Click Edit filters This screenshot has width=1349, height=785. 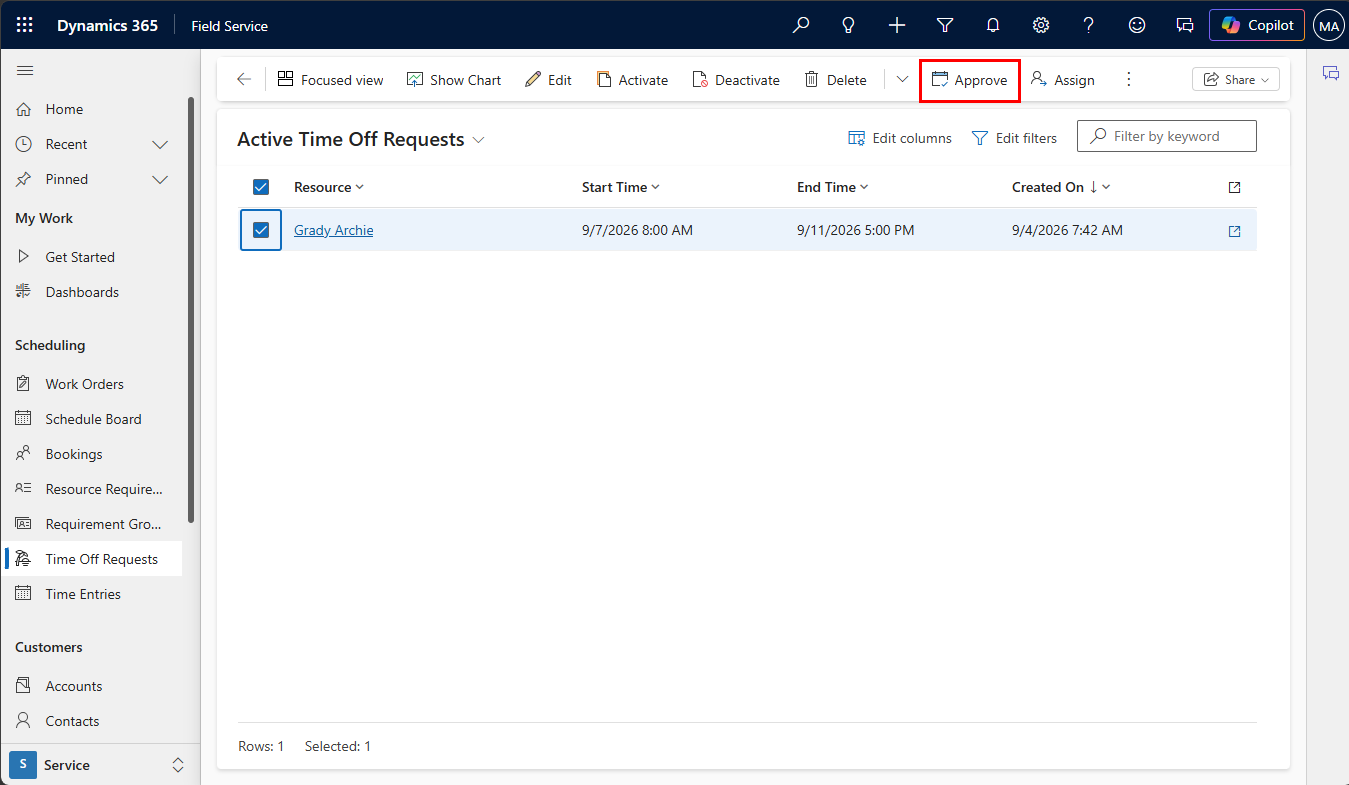pos(1014,138)
